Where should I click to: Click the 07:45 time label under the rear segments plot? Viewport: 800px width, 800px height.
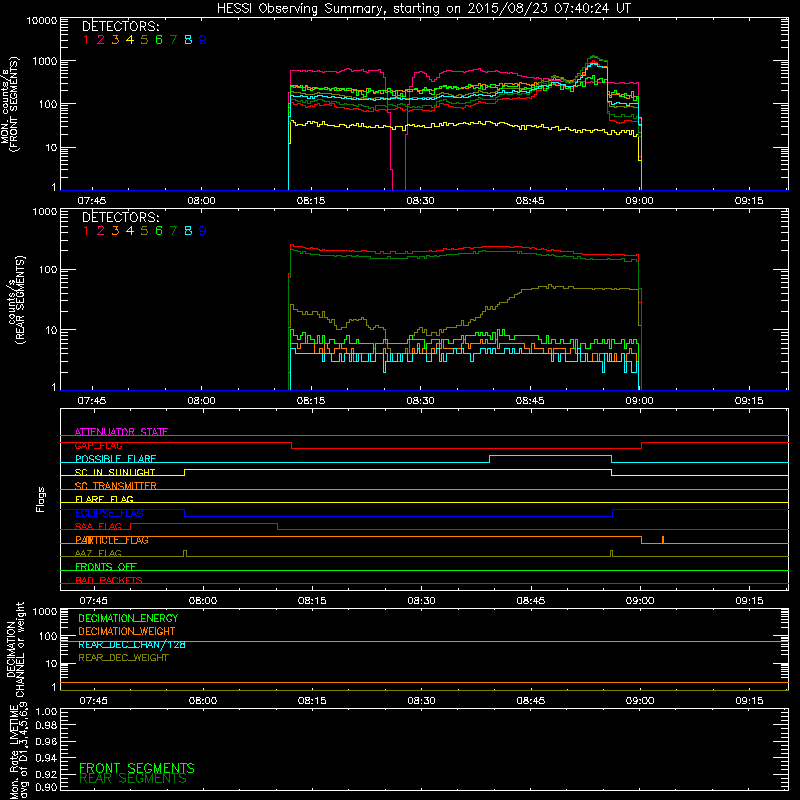(x=92, y=401)
